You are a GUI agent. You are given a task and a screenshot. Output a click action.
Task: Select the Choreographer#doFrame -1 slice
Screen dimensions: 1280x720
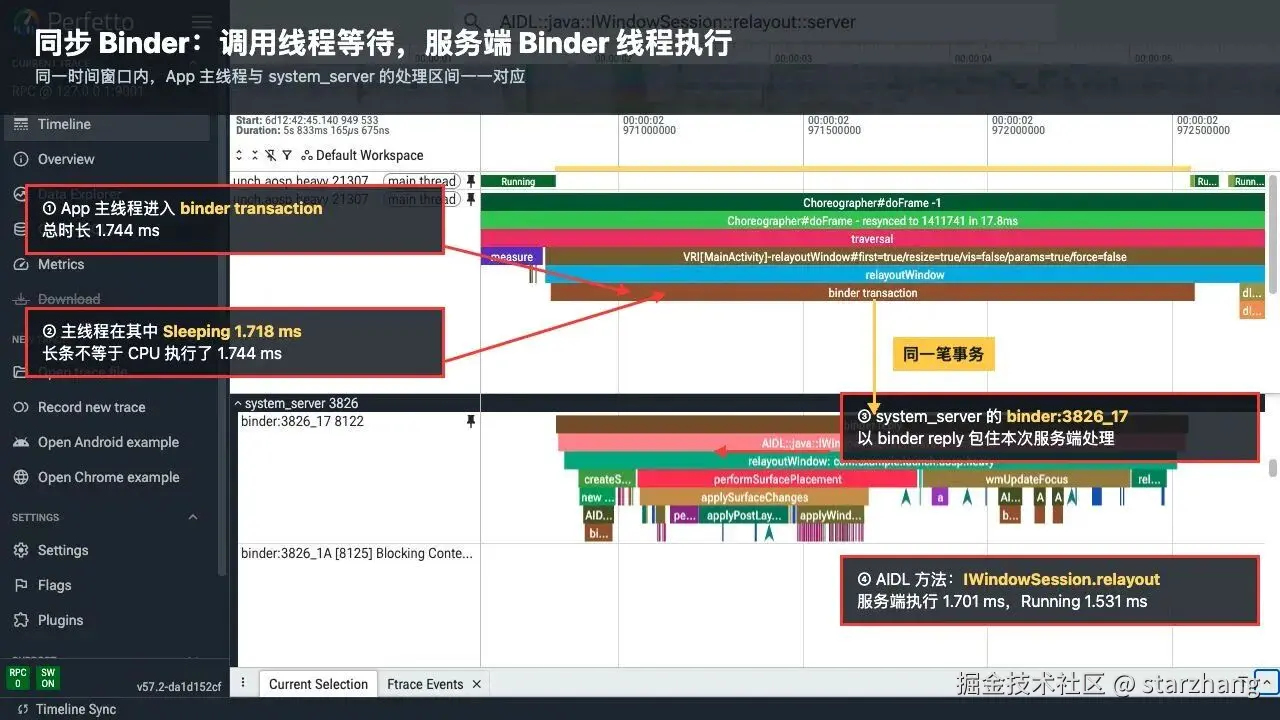pyautogui.click(x=872, y=202)
